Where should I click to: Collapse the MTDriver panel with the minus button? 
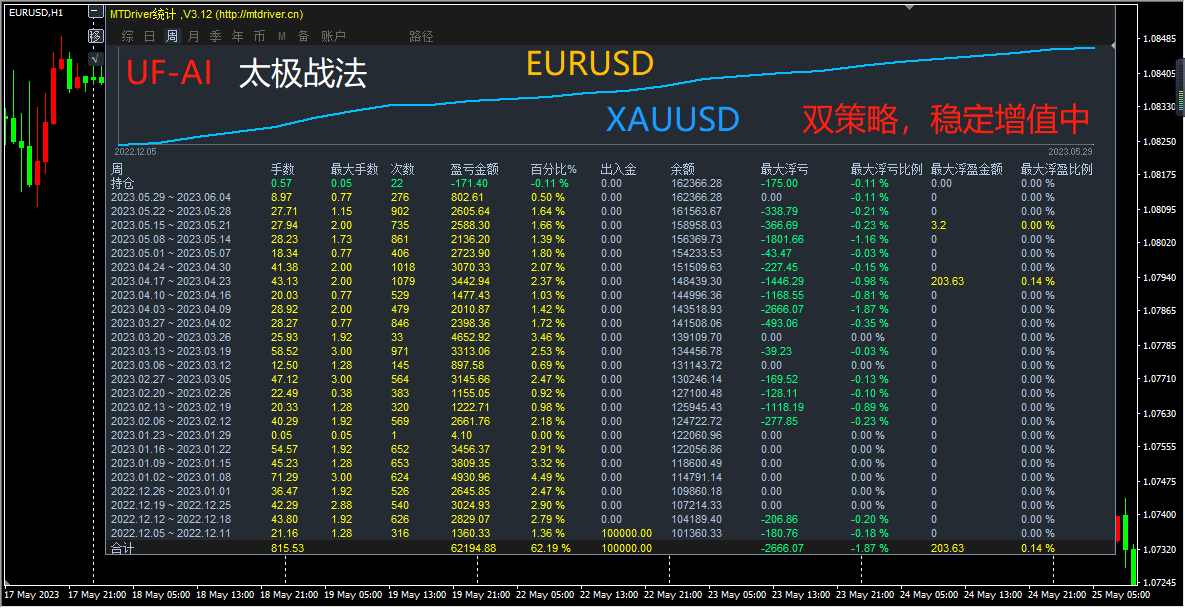coord(95,12)
